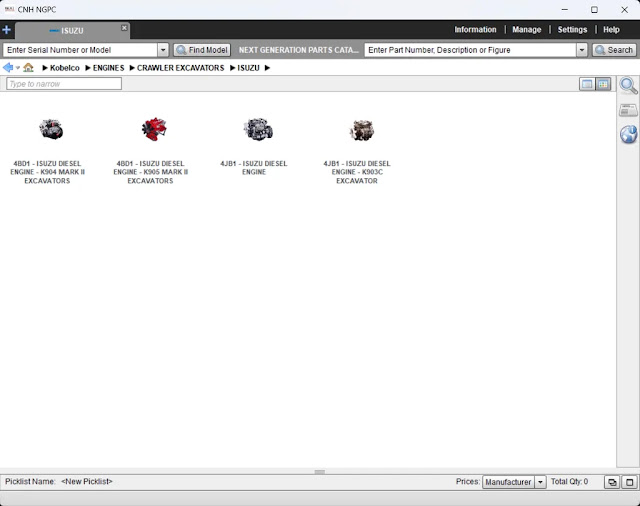Open the globe information side icon
Screen dimensions: 640x506
(629, 134)
